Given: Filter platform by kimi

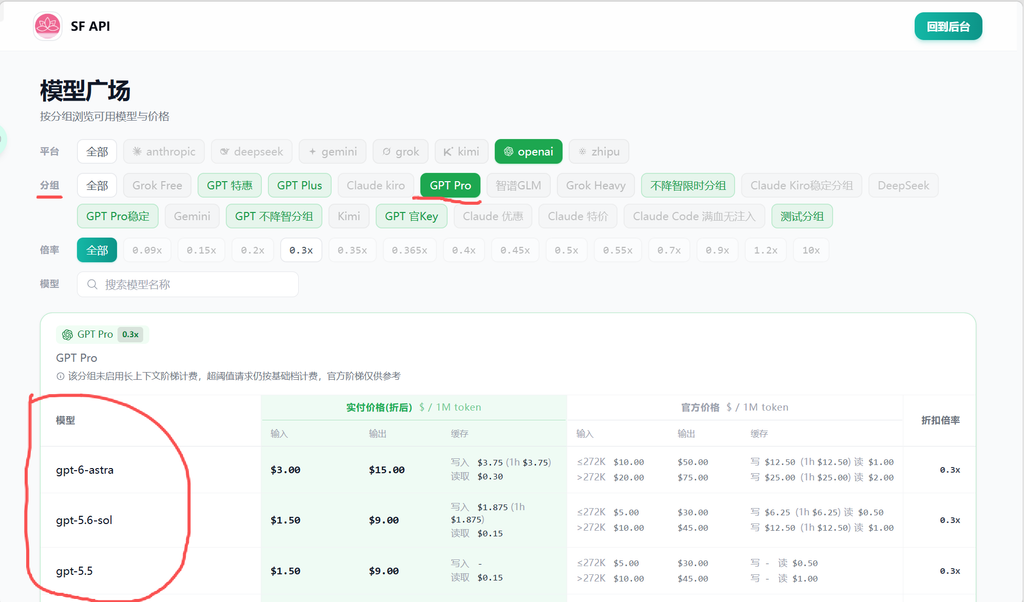Looking at the screenshot, I should click(x=461, y=151).
